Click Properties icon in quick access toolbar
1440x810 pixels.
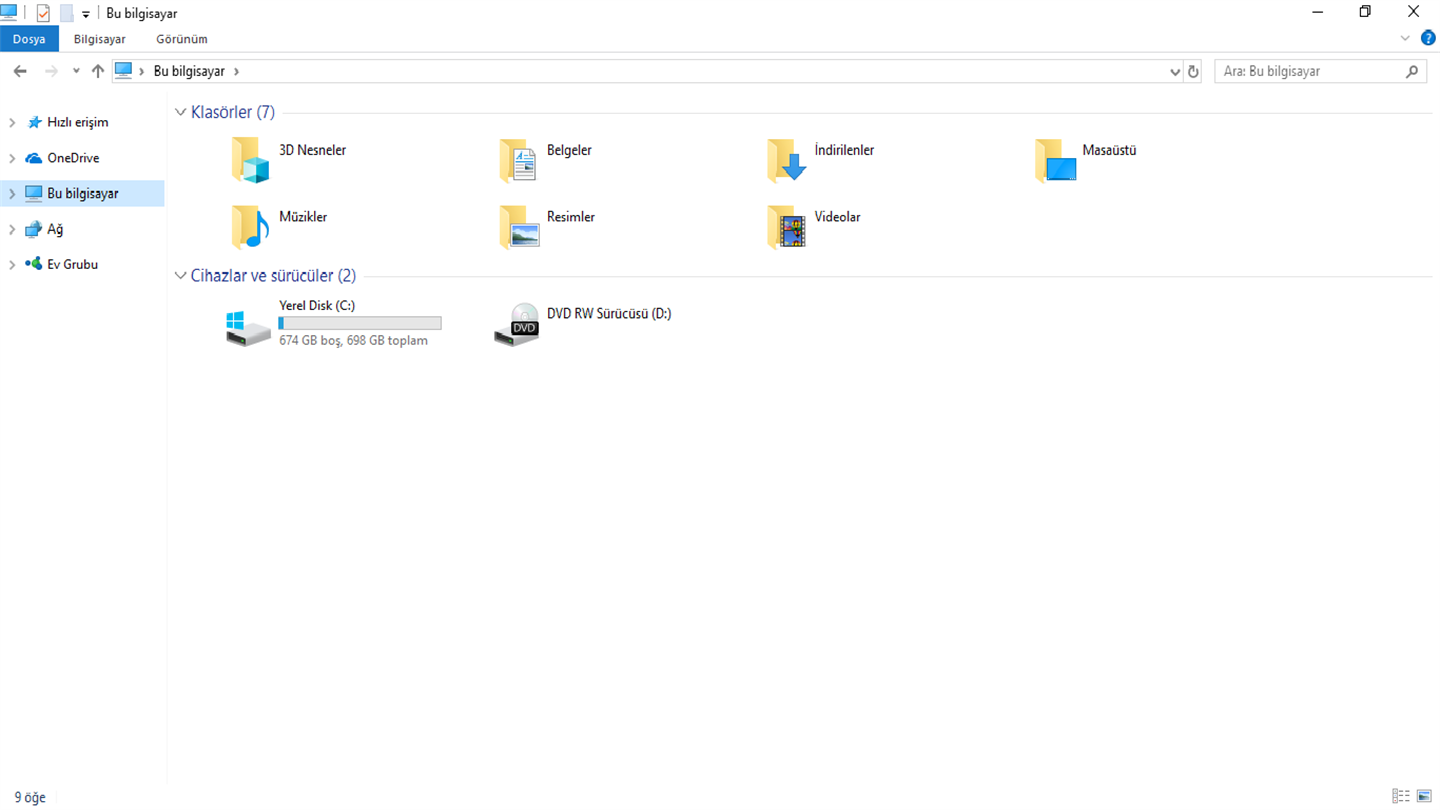click(x=43, y=13)
